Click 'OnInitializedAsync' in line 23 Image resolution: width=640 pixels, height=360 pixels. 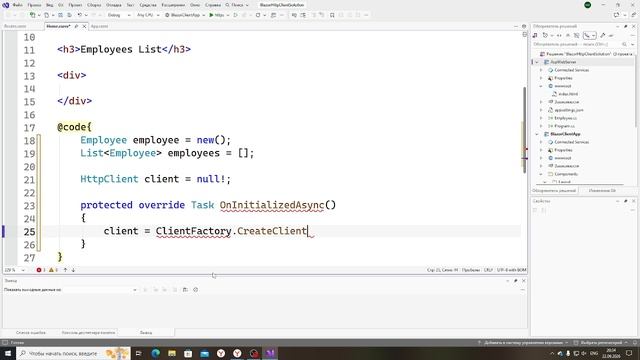click(271, 205)
